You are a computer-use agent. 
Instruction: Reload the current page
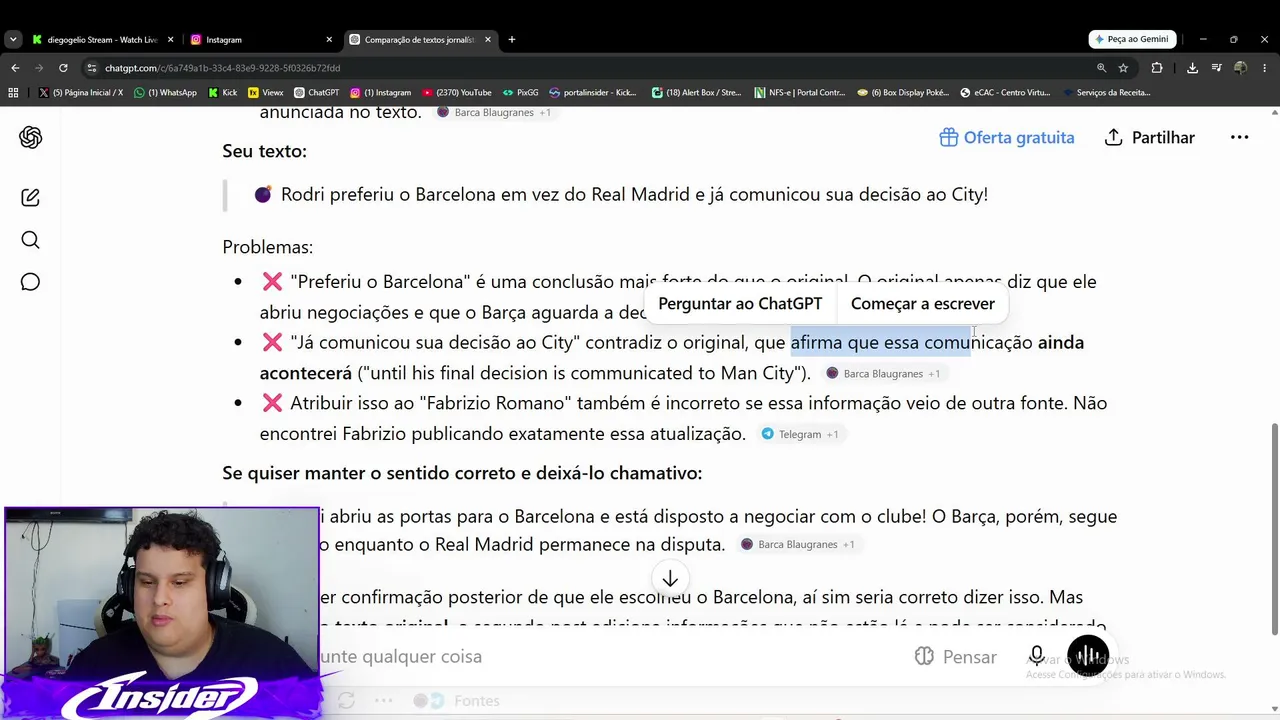[63, 68]
